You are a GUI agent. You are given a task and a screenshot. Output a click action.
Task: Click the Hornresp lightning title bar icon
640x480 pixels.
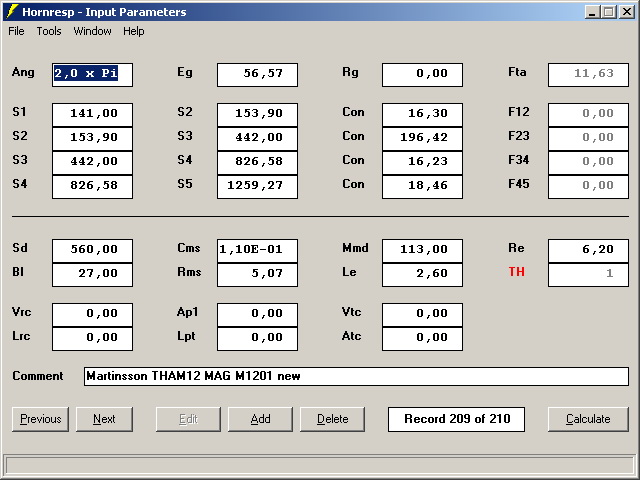point(12,12)
